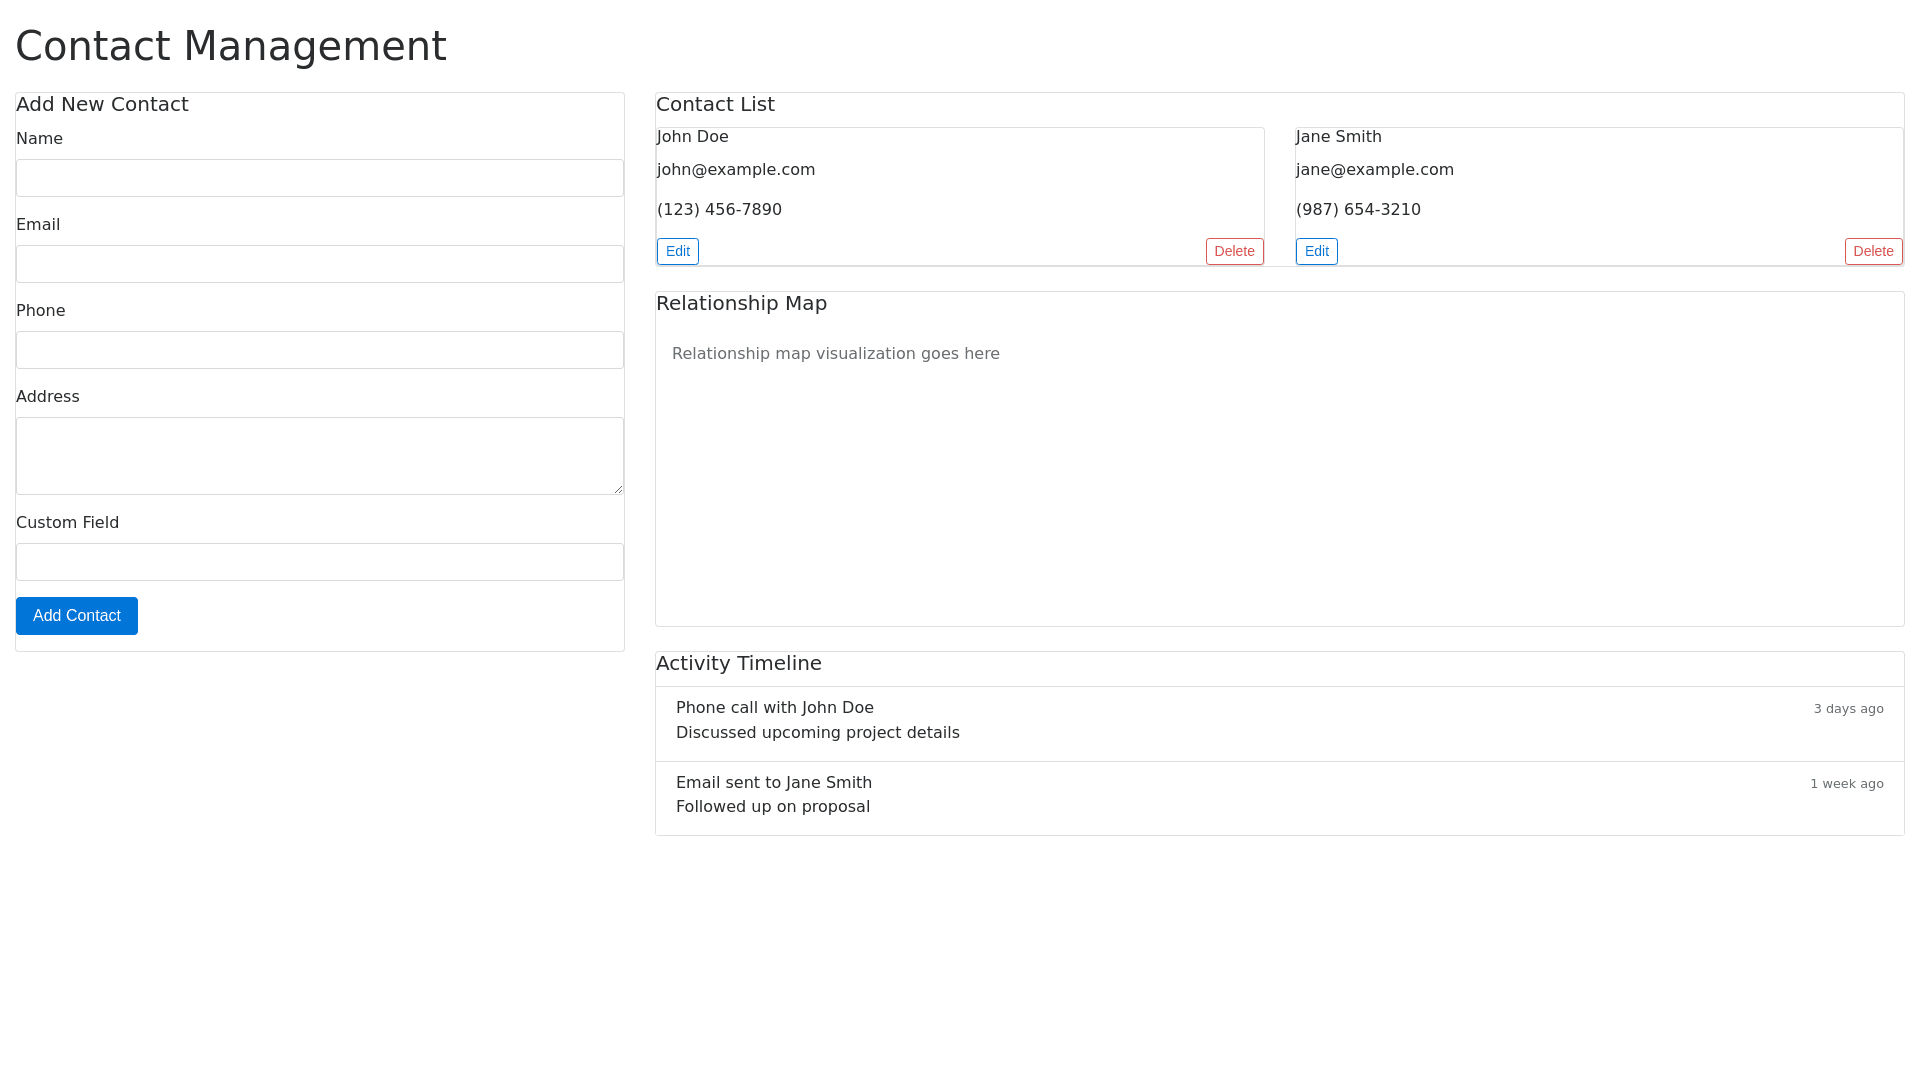
Task: Delete Jane Smith's contact
Action: point(1873,251)
